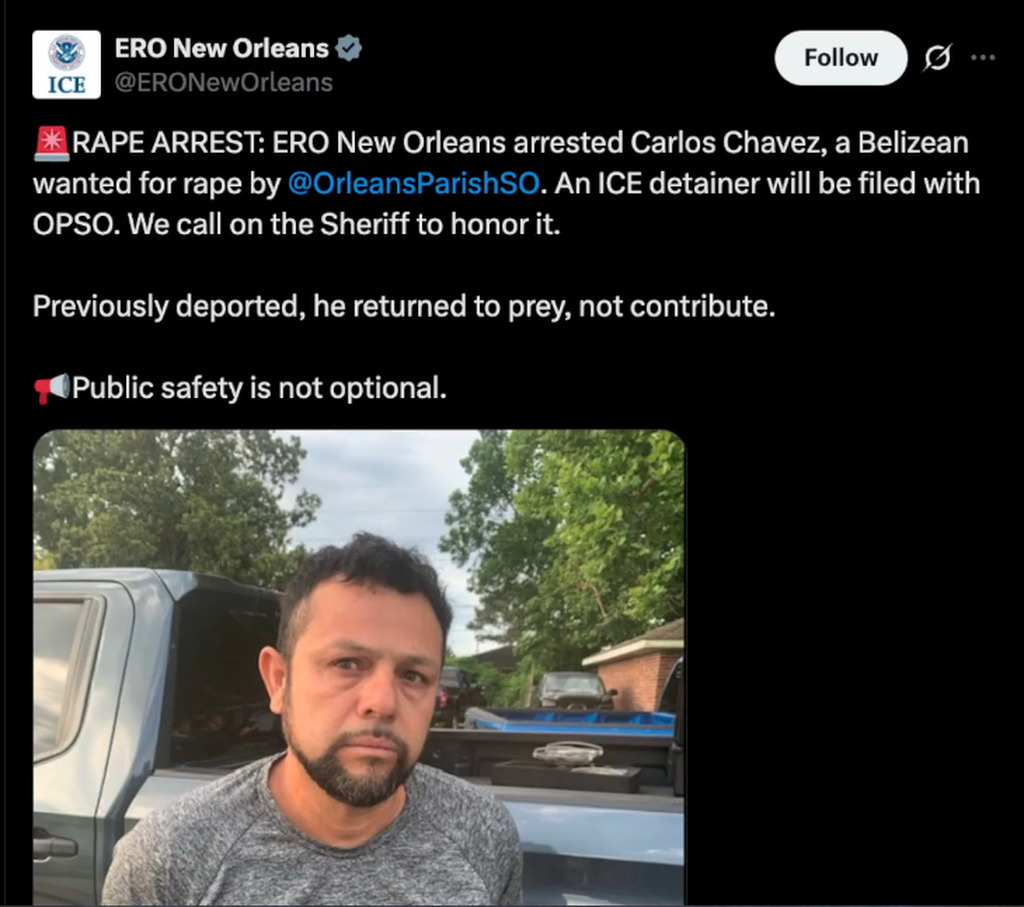Click the blue verified badge

349,48
